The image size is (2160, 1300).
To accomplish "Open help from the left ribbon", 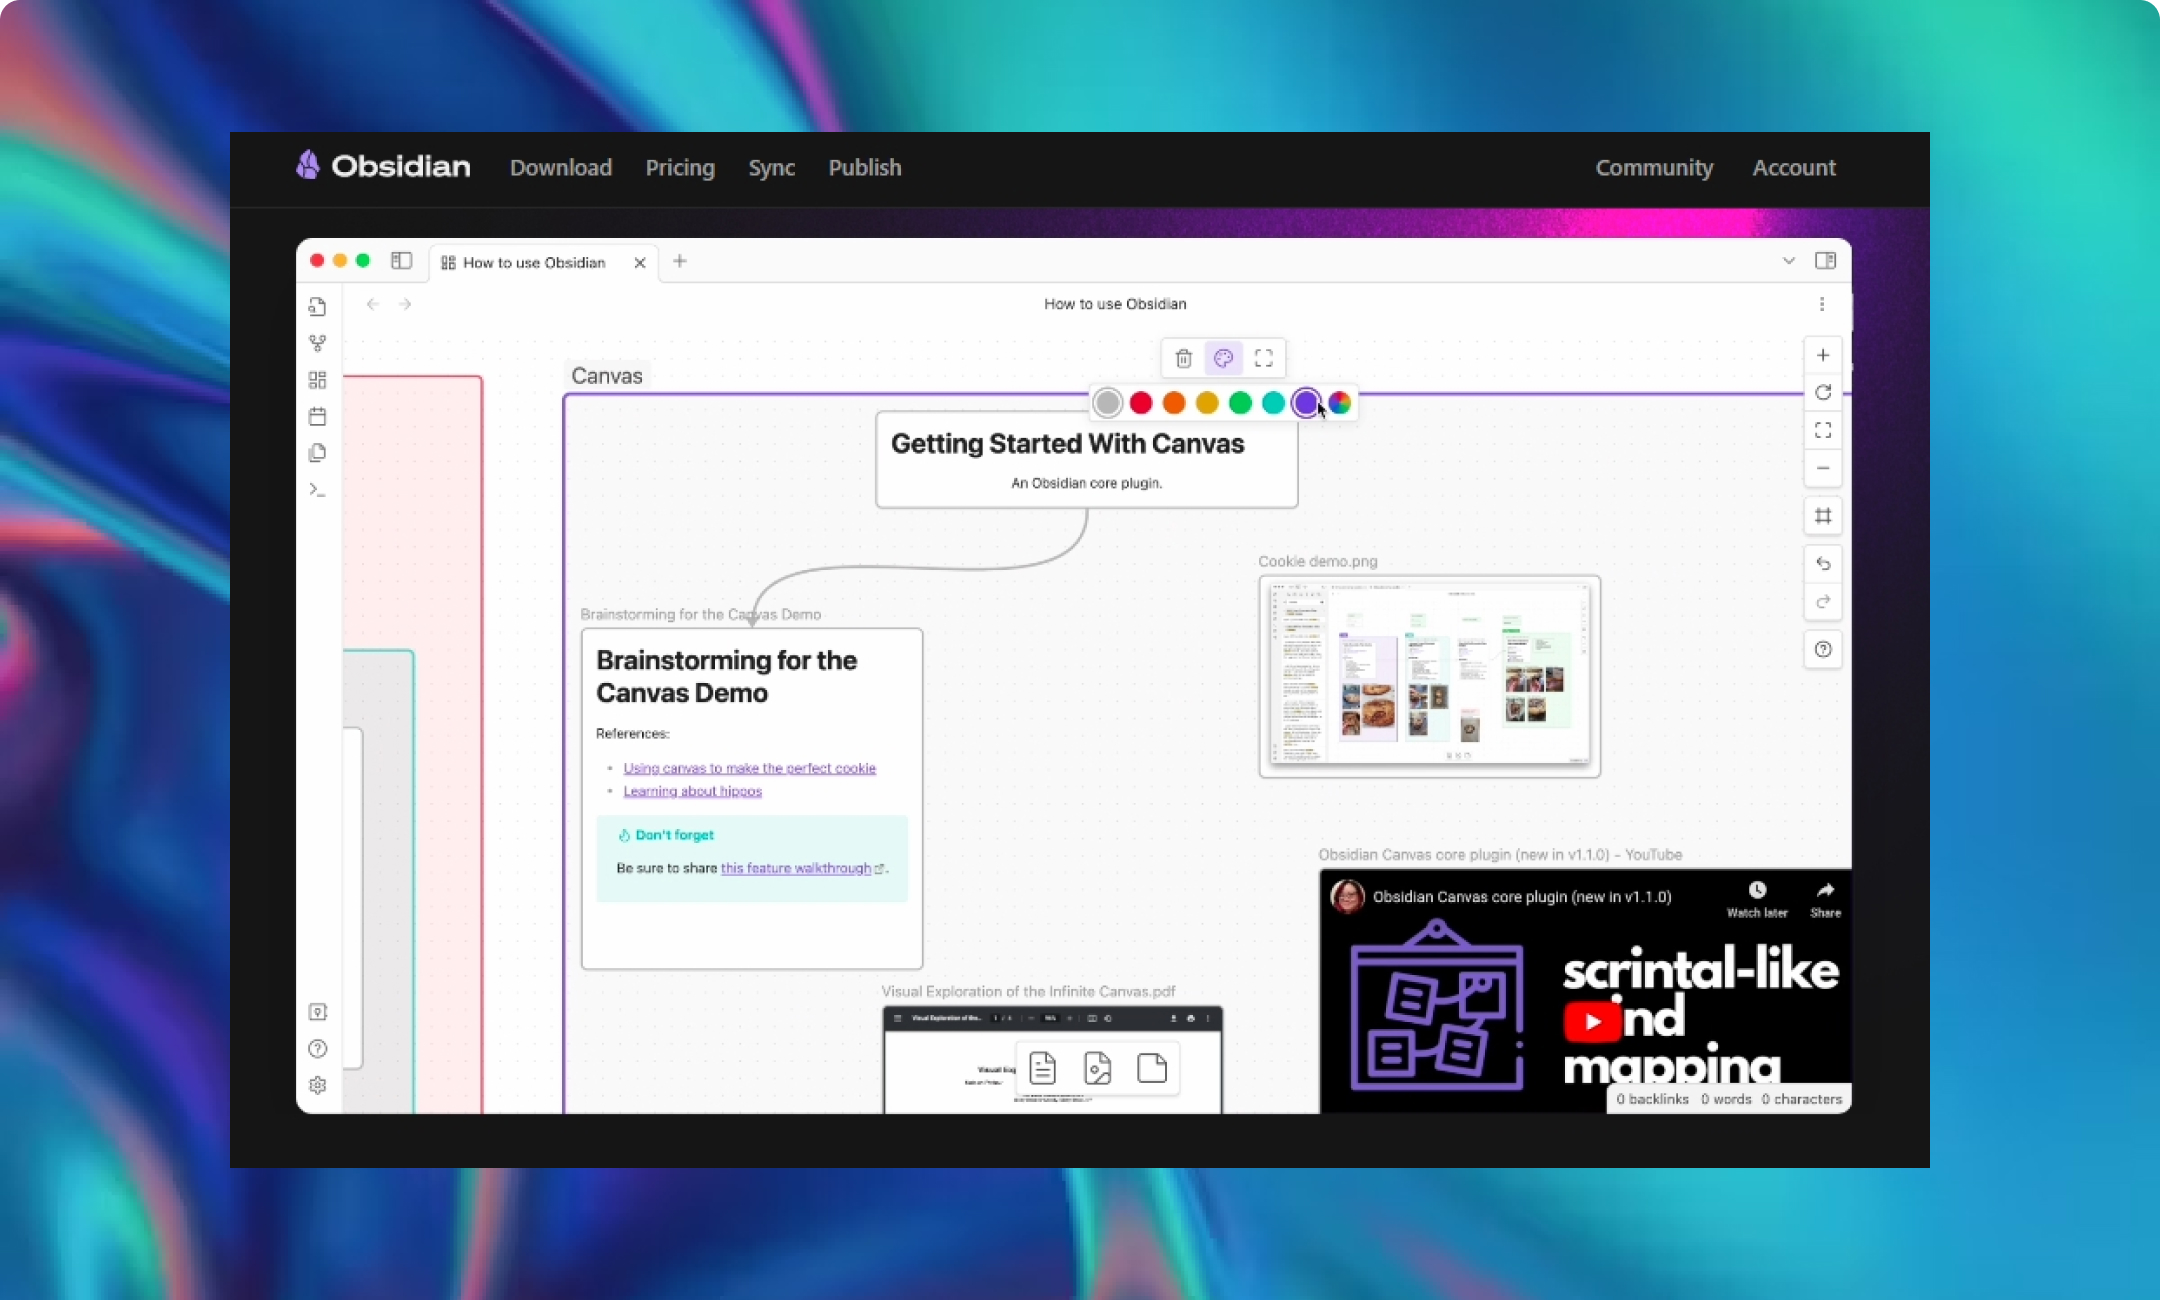I will point(317,1049).
